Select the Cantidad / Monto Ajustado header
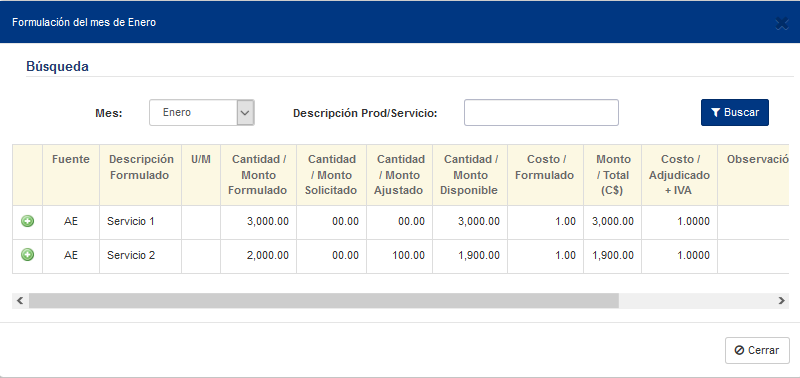This screenshot has width=800, height=378. tap(399, 175)
